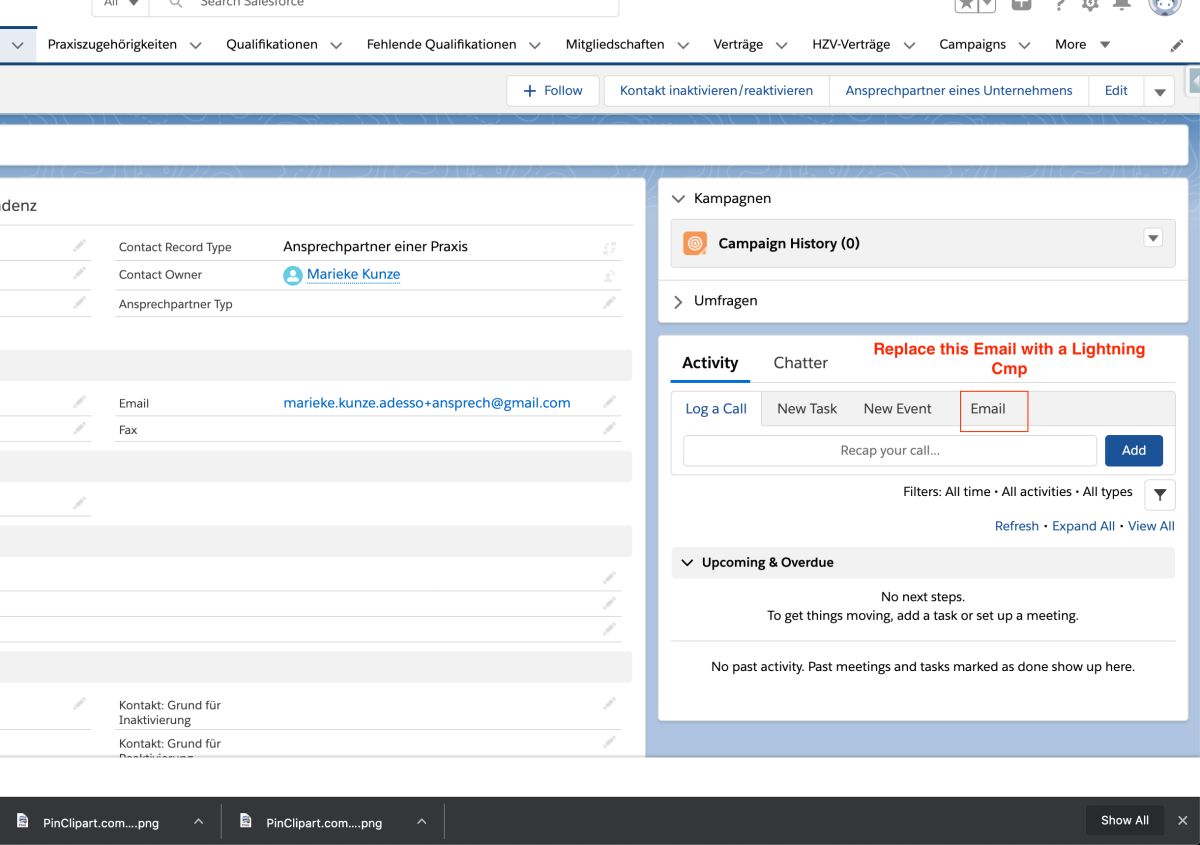
Task: Open the activity filter funnel icon
Action: click(x=1159, y=494)
